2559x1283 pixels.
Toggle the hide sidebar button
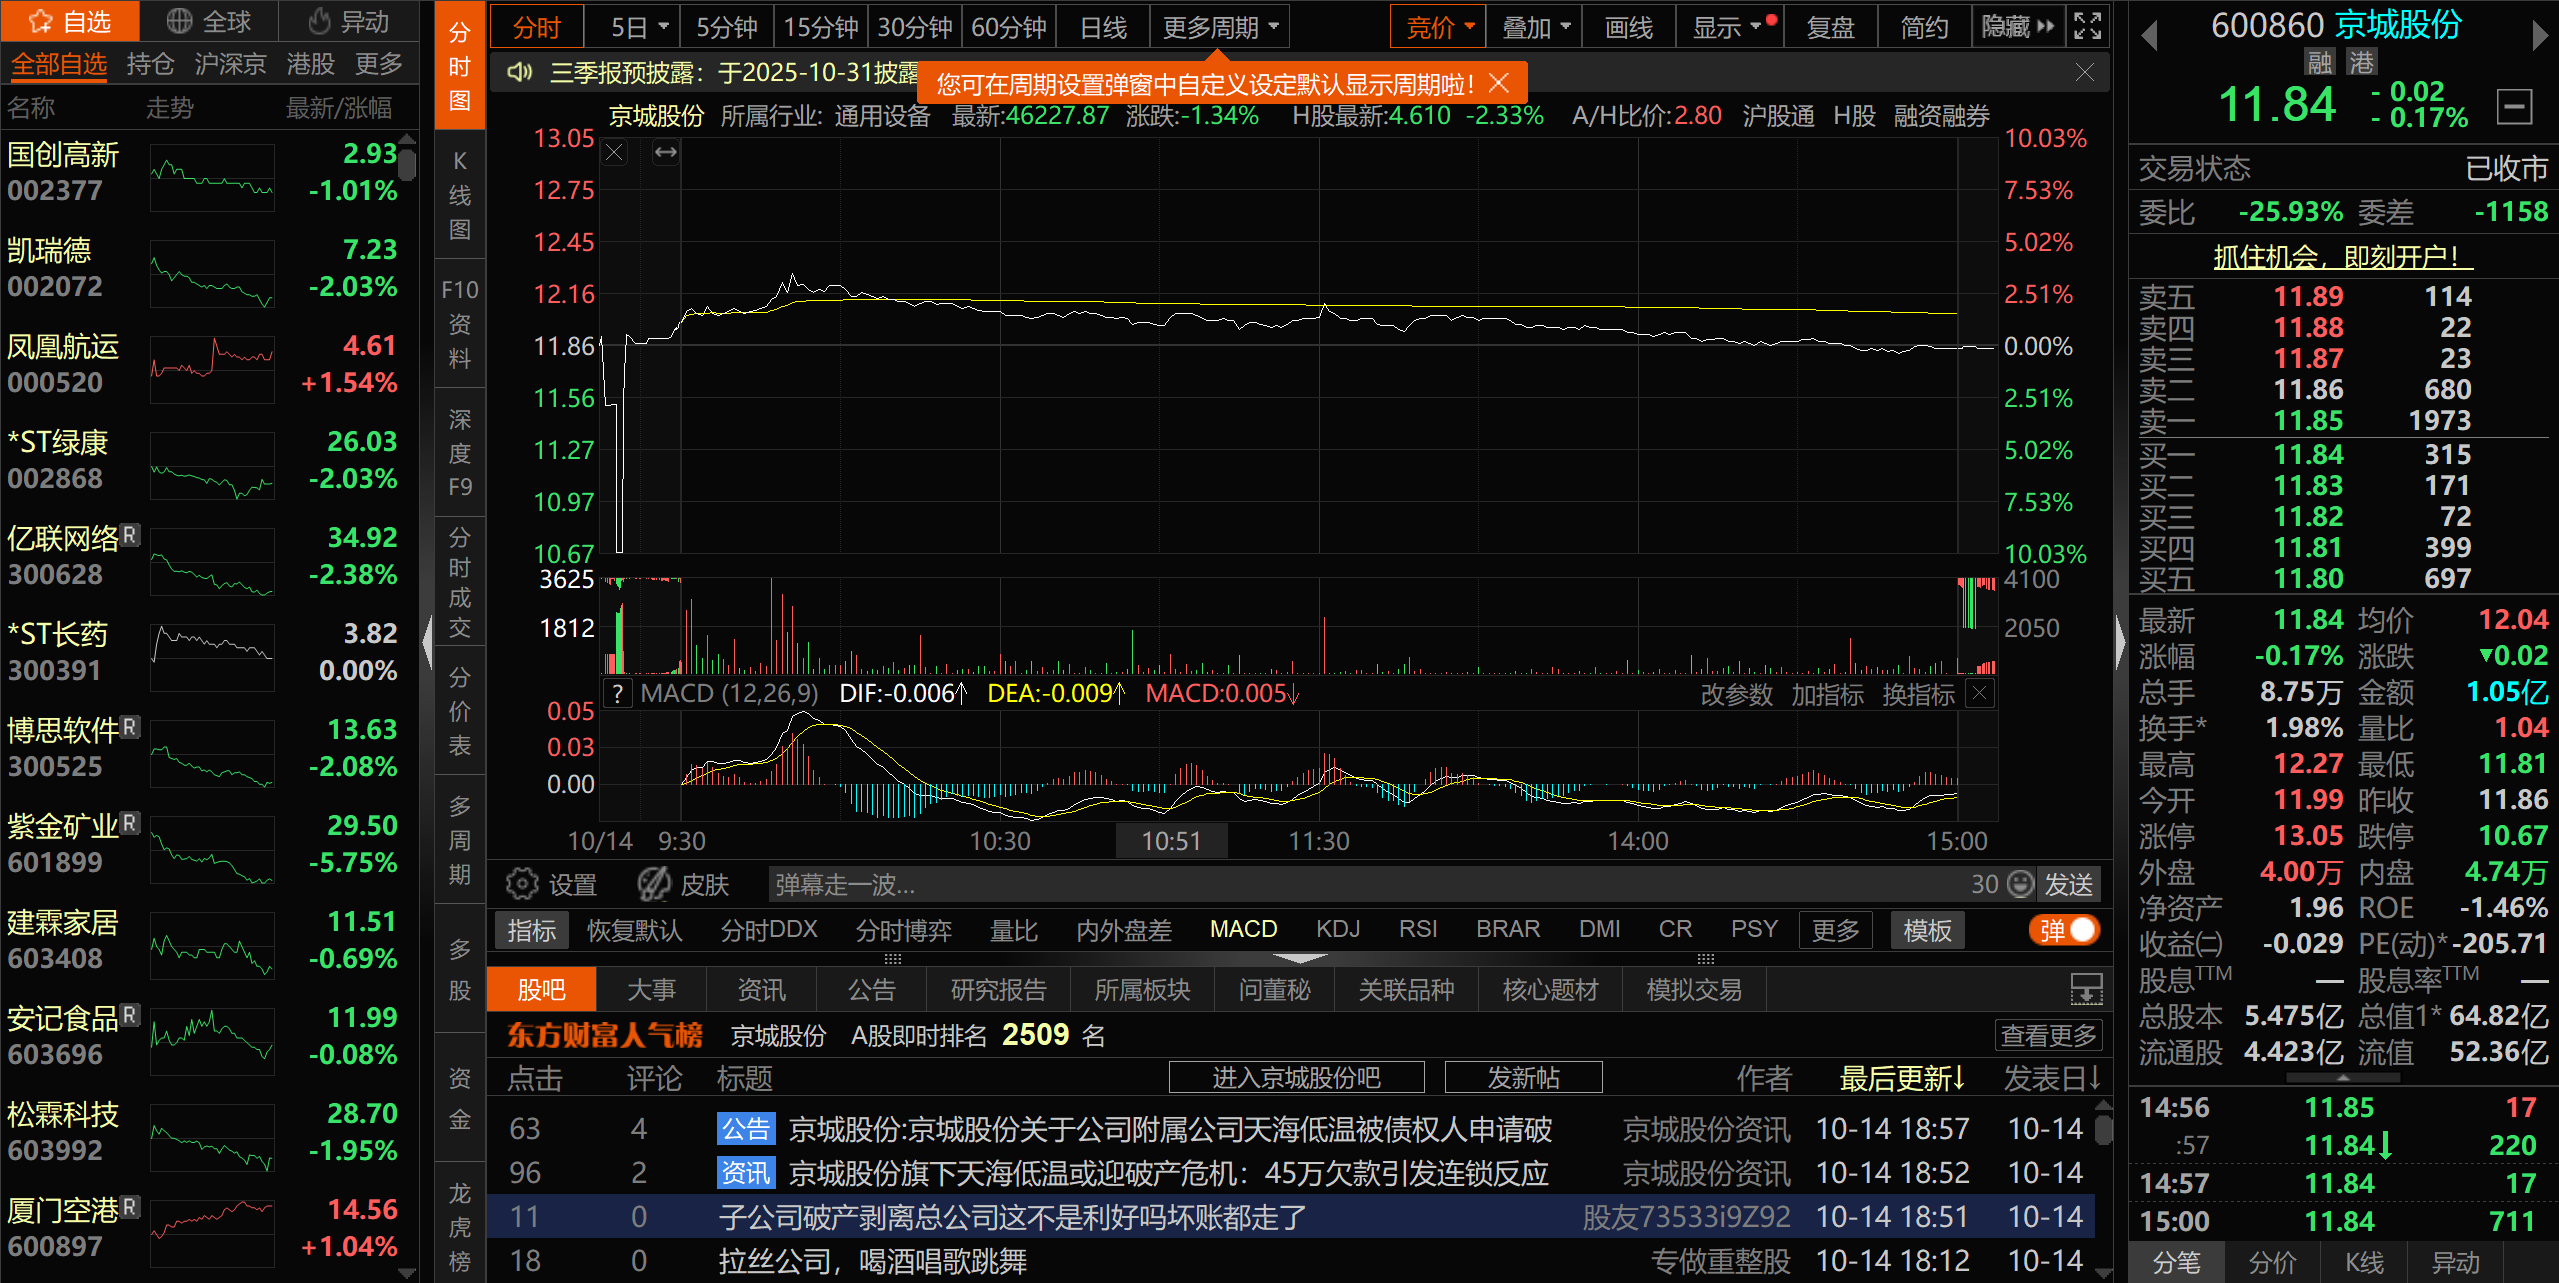(x=2017, y=27)
